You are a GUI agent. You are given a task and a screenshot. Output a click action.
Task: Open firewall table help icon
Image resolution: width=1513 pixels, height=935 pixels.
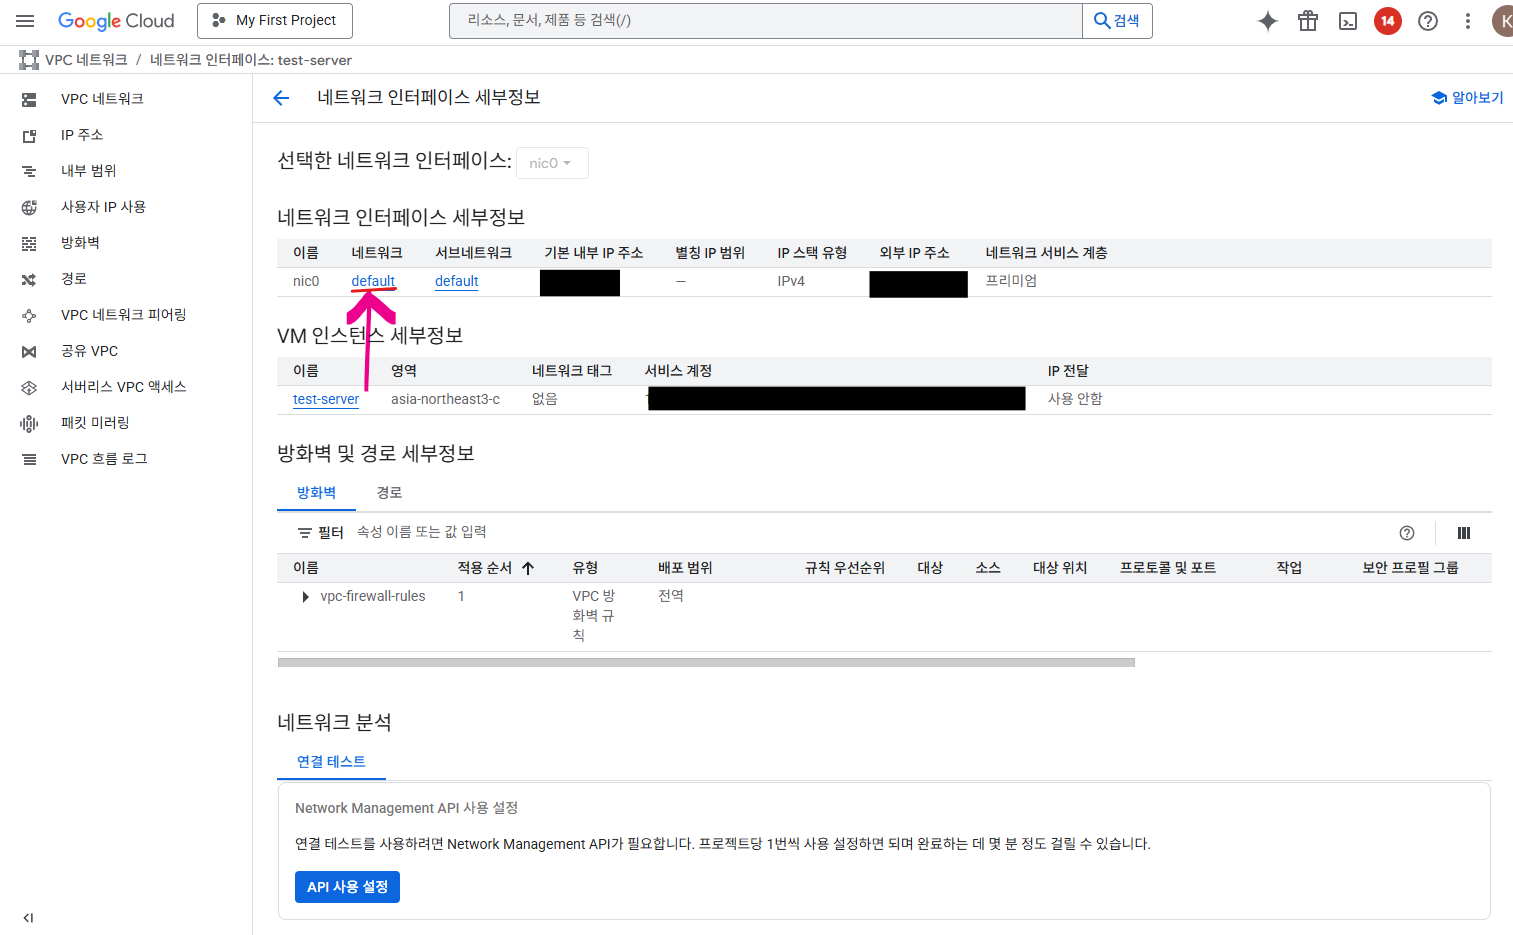1407,533
